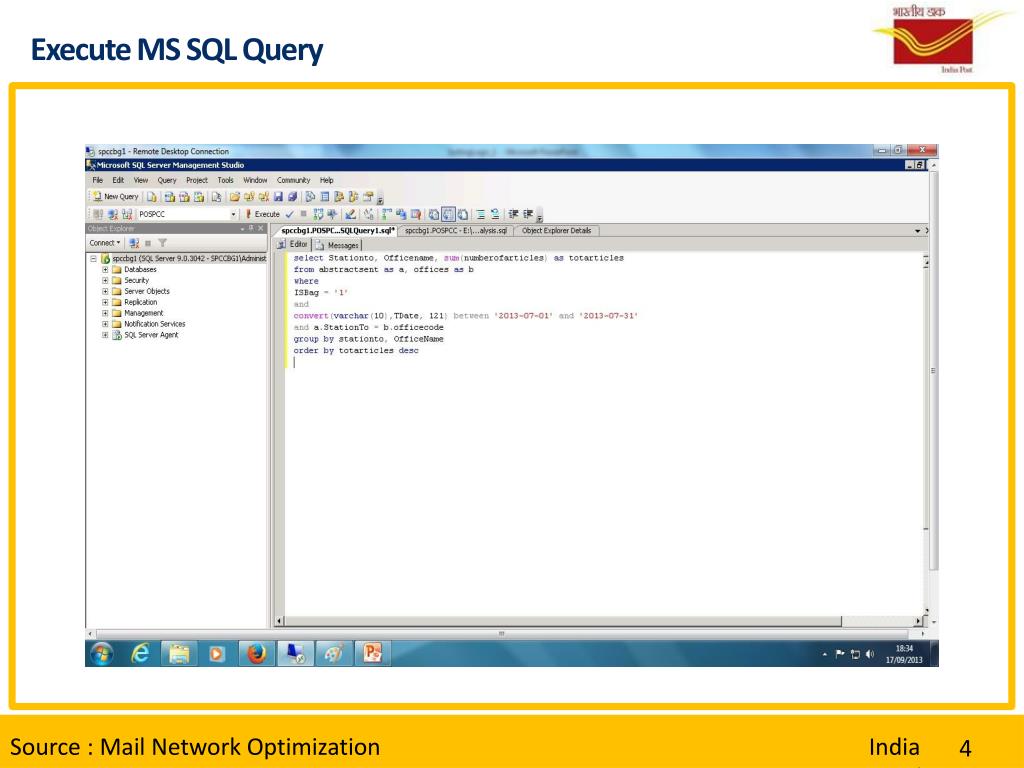This screenshot has width=1024, height=768.
Task: Click the Execute button
Action: 263,214
